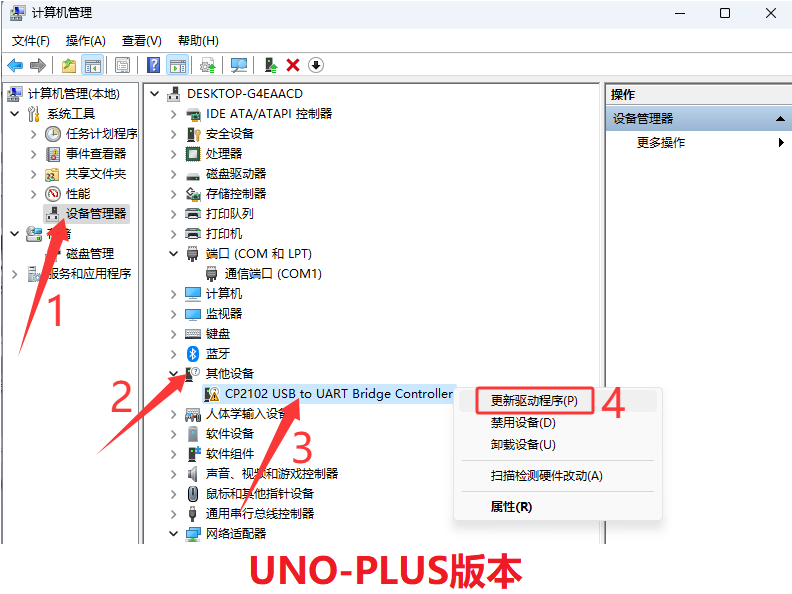This screenshot has height=594, width=792.
Task: Click the Update device driver toolbar icon
Action: [208, 65]
